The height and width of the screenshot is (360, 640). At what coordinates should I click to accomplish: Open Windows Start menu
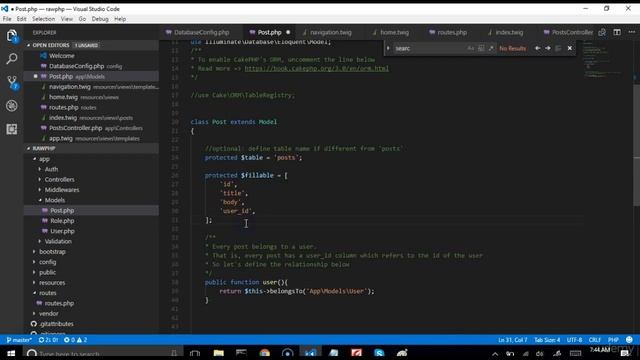coord(11,353)
